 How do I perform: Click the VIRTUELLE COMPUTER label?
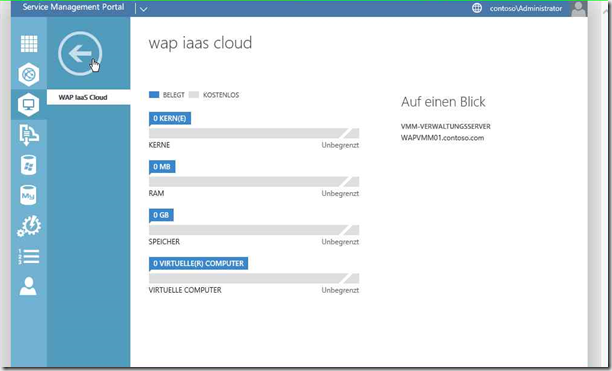pos(185,290)
